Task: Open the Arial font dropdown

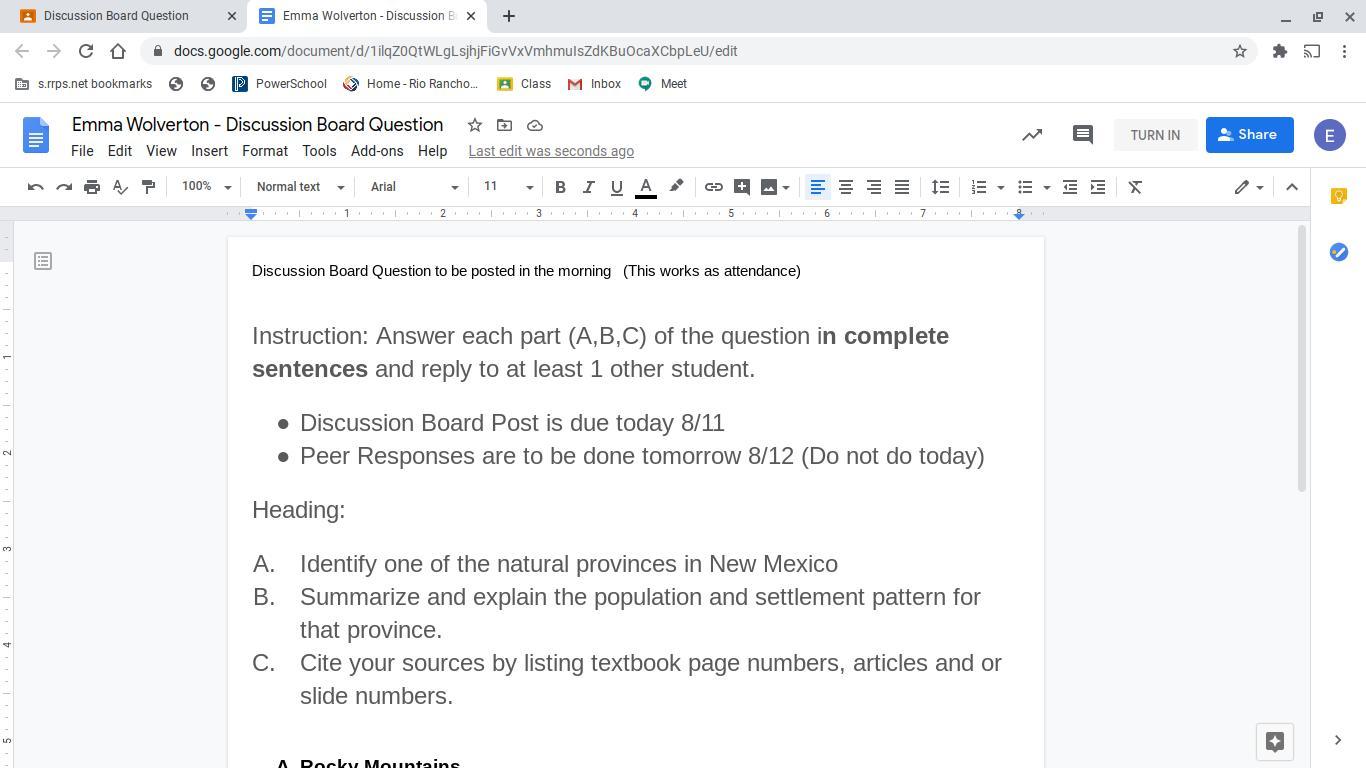Action: click(x=413, y=187)
